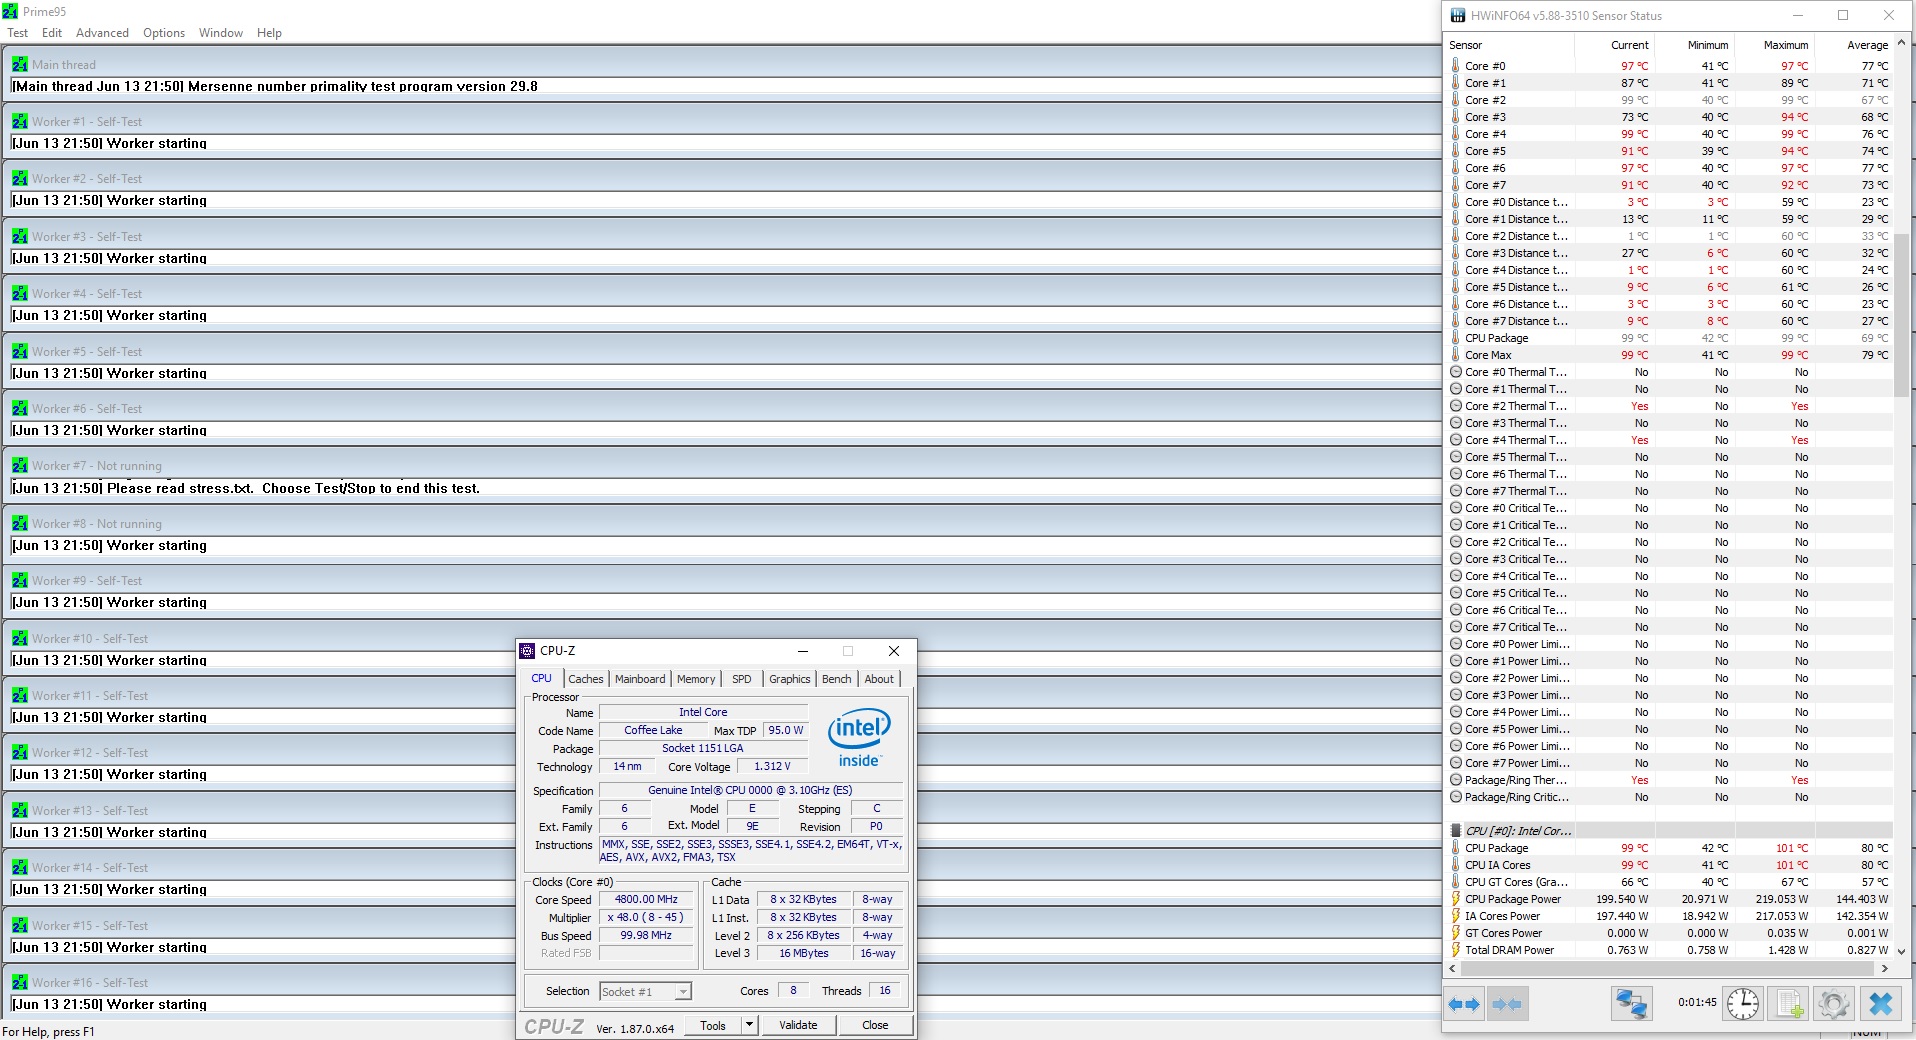Click the Intel inside logo in CPU-Z

point(858,738)
